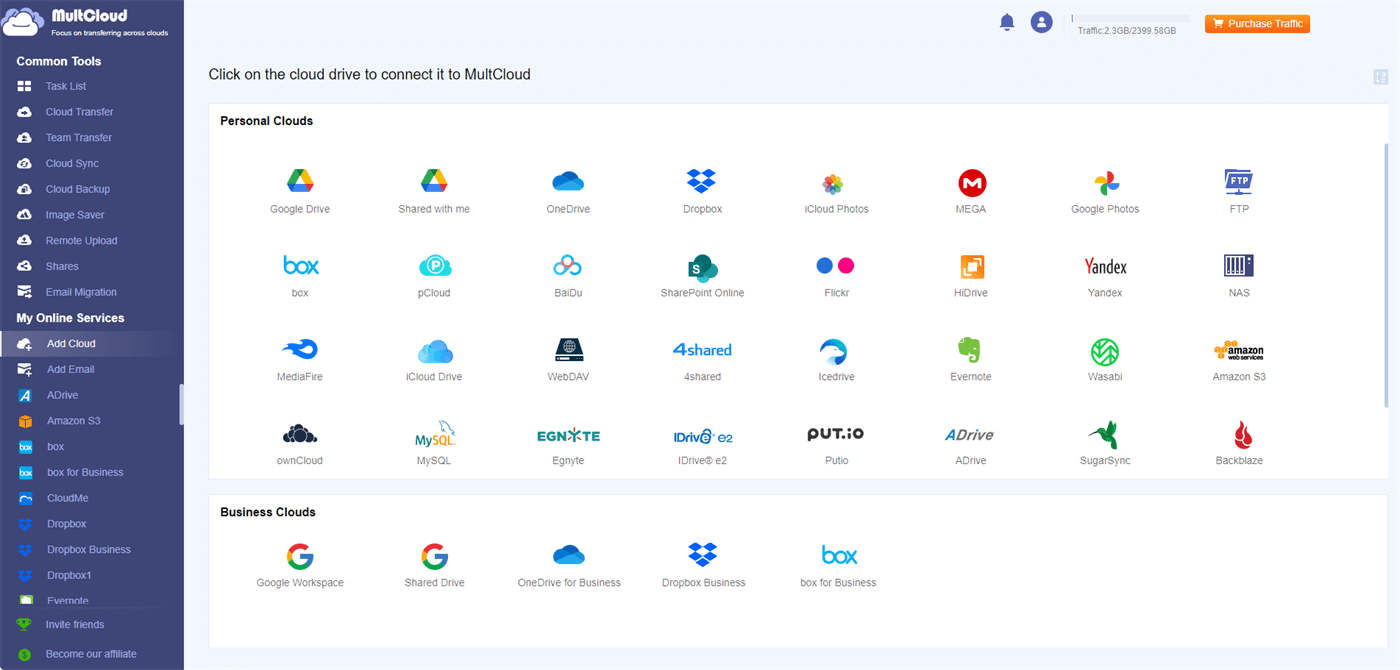1400x670 pixels.
Task: Select Amazon S3 in the Personal Clouds grid
Action: click(x=1239, y=359)
